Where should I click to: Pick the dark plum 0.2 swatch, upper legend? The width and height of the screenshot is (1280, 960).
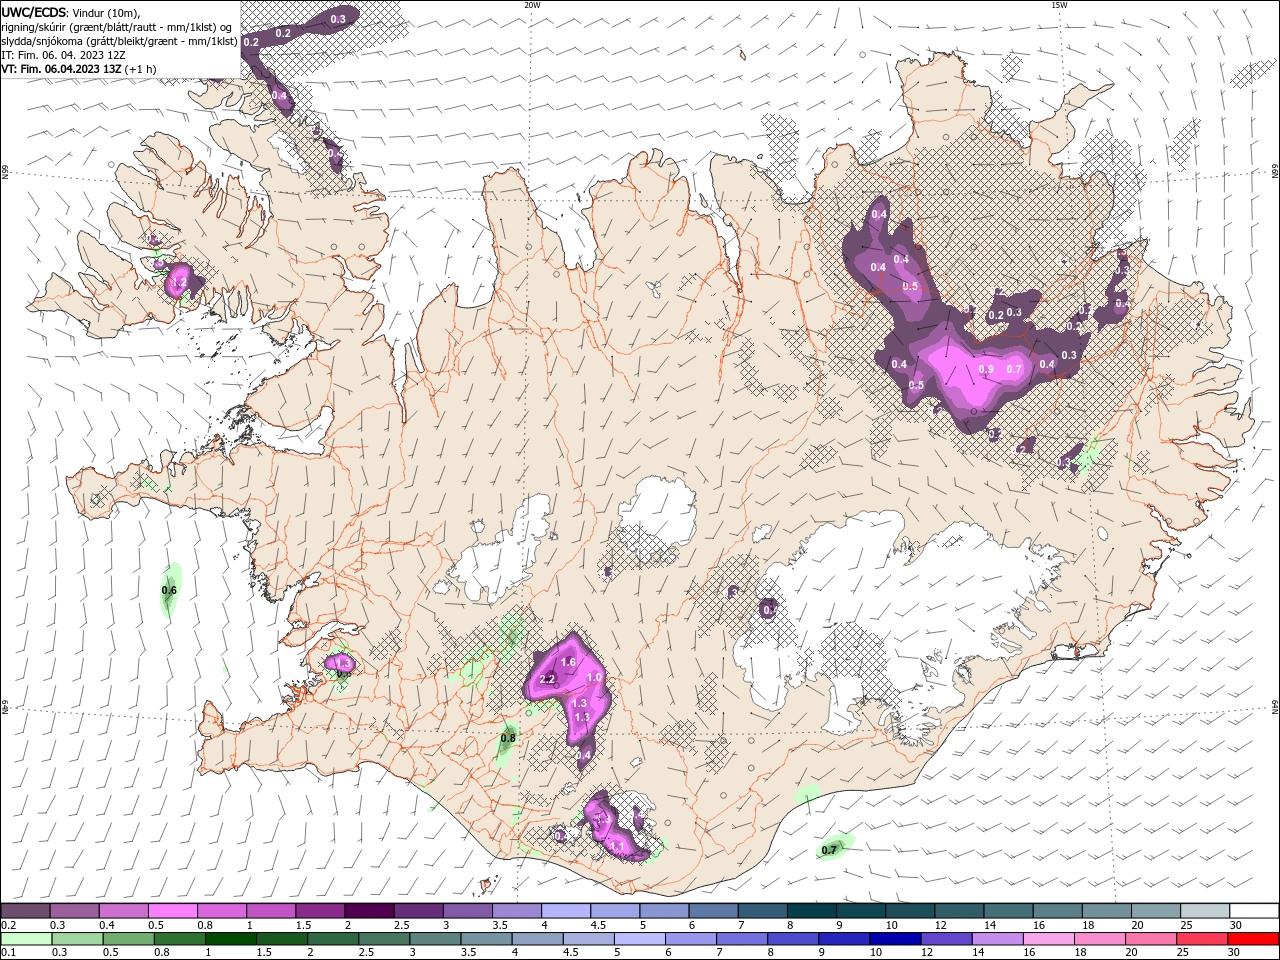coord(25,911)
